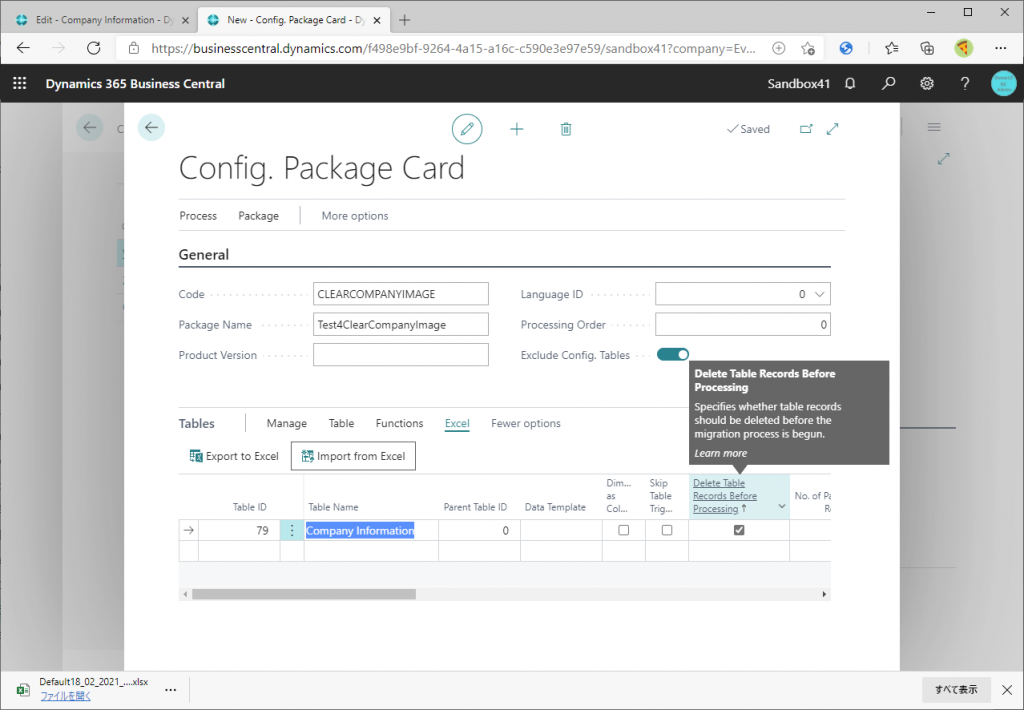
Task: Click the Package Name input field
Action: tap(400, 325)
